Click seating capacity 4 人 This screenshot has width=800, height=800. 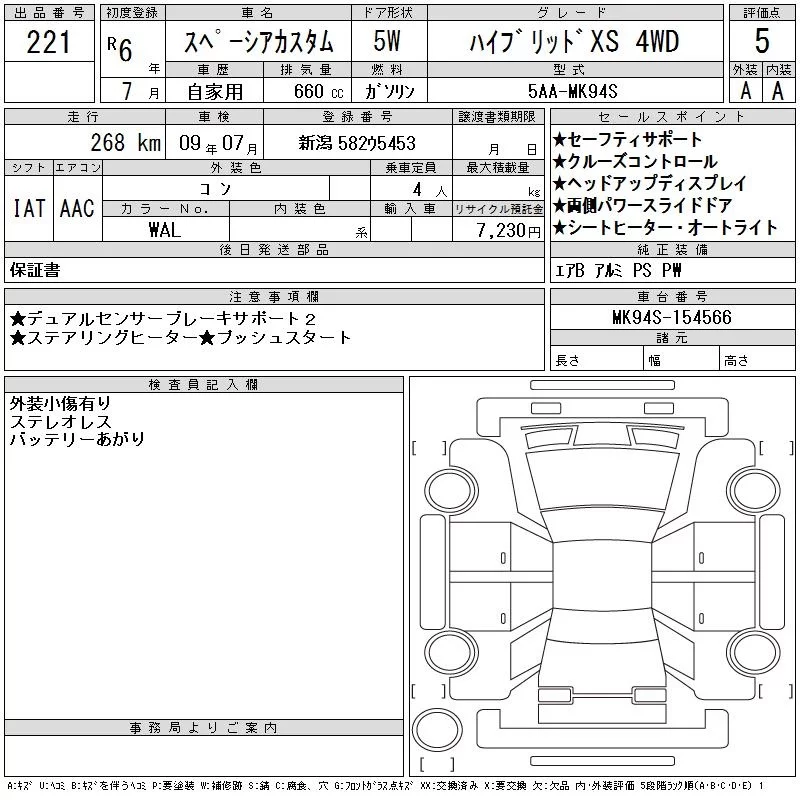[x=430, y=189]
